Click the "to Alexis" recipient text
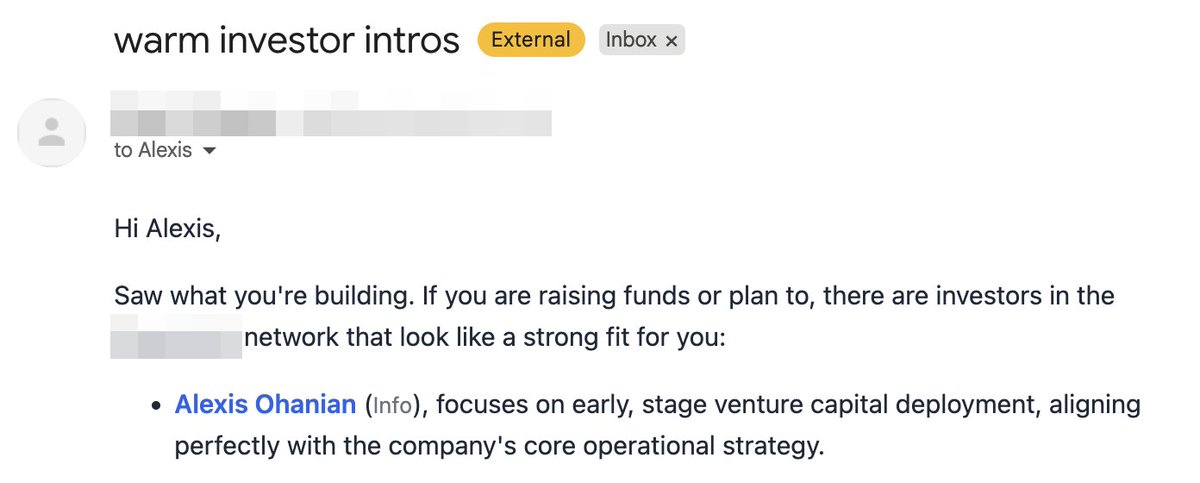 pos(153,152)
